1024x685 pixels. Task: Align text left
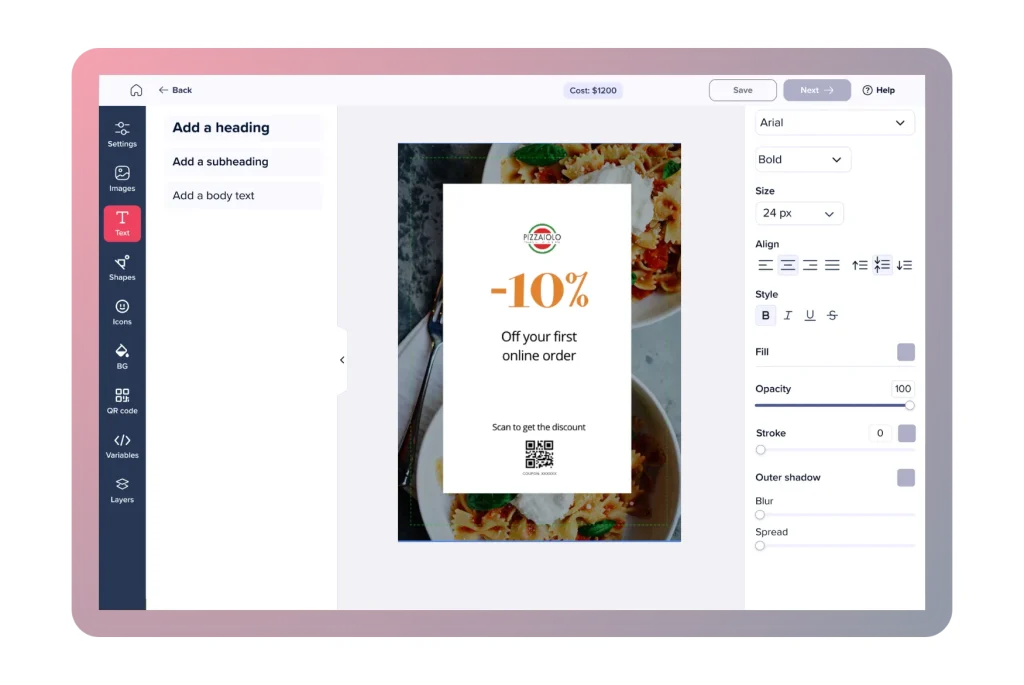click(765, 265)
